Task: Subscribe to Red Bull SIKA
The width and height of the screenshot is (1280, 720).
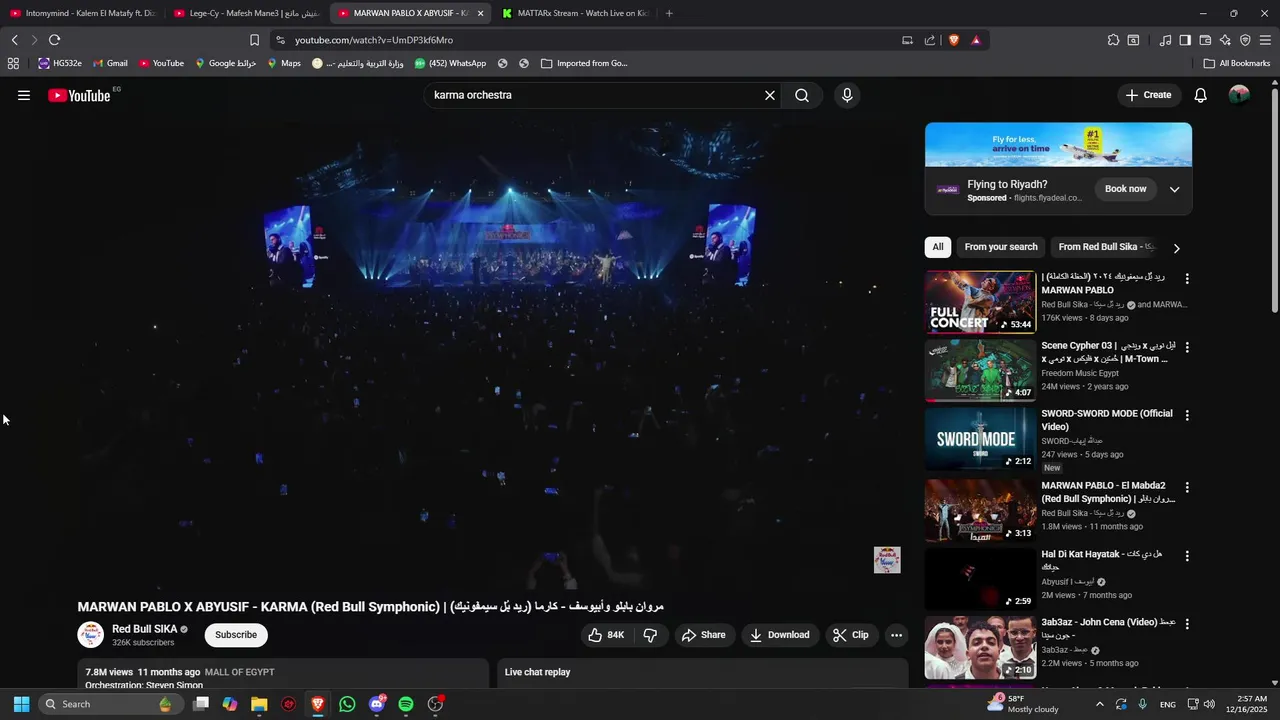Action: (x=236, y=635)
